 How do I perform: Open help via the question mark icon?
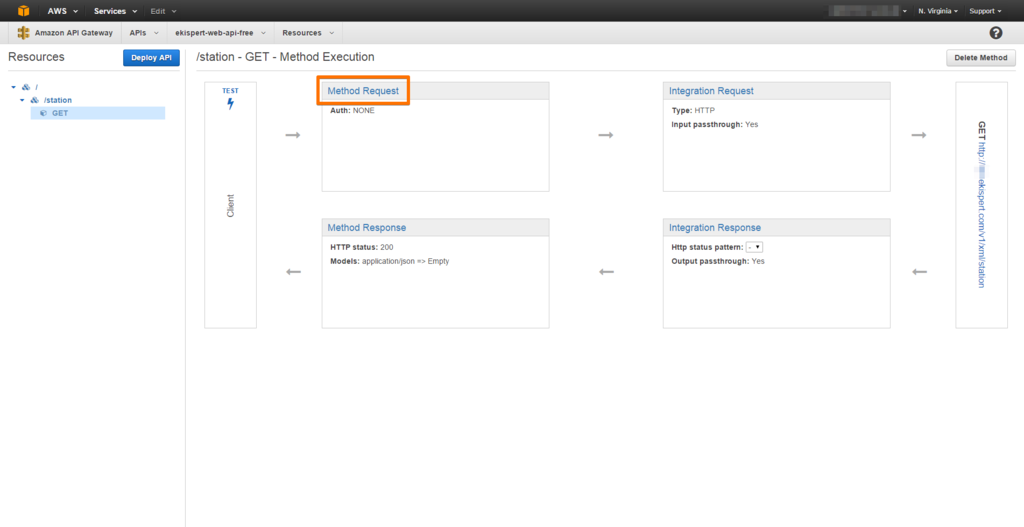(995, 33)
